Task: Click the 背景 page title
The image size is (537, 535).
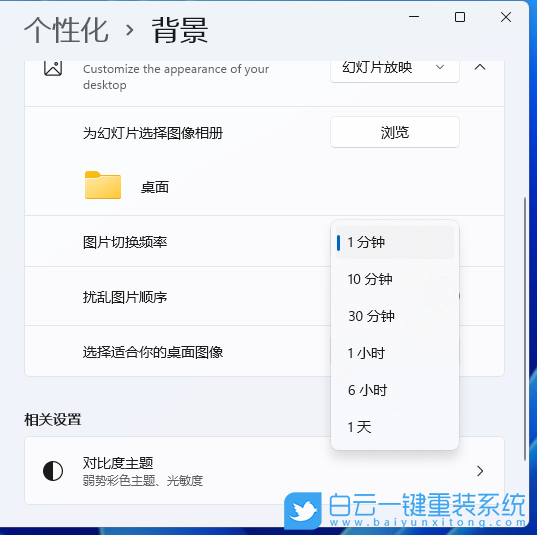Action: [x=180, y=30]
